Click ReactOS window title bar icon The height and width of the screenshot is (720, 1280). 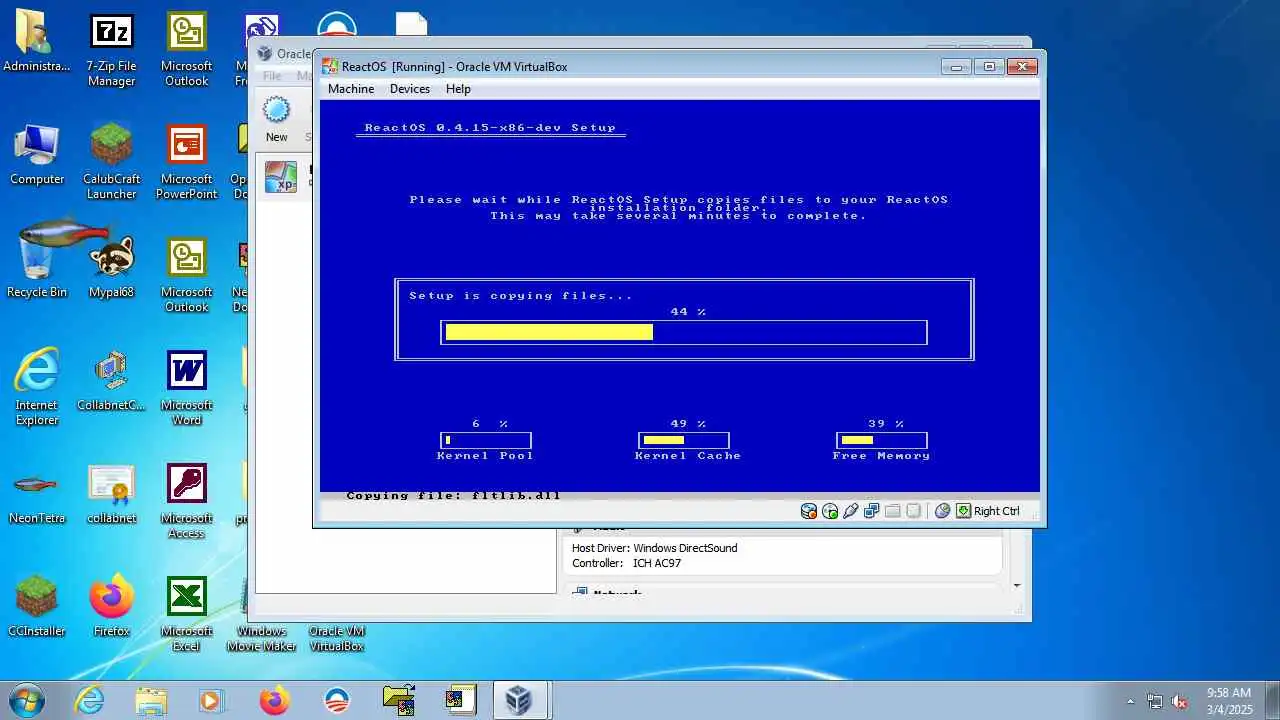coord(329,67)
